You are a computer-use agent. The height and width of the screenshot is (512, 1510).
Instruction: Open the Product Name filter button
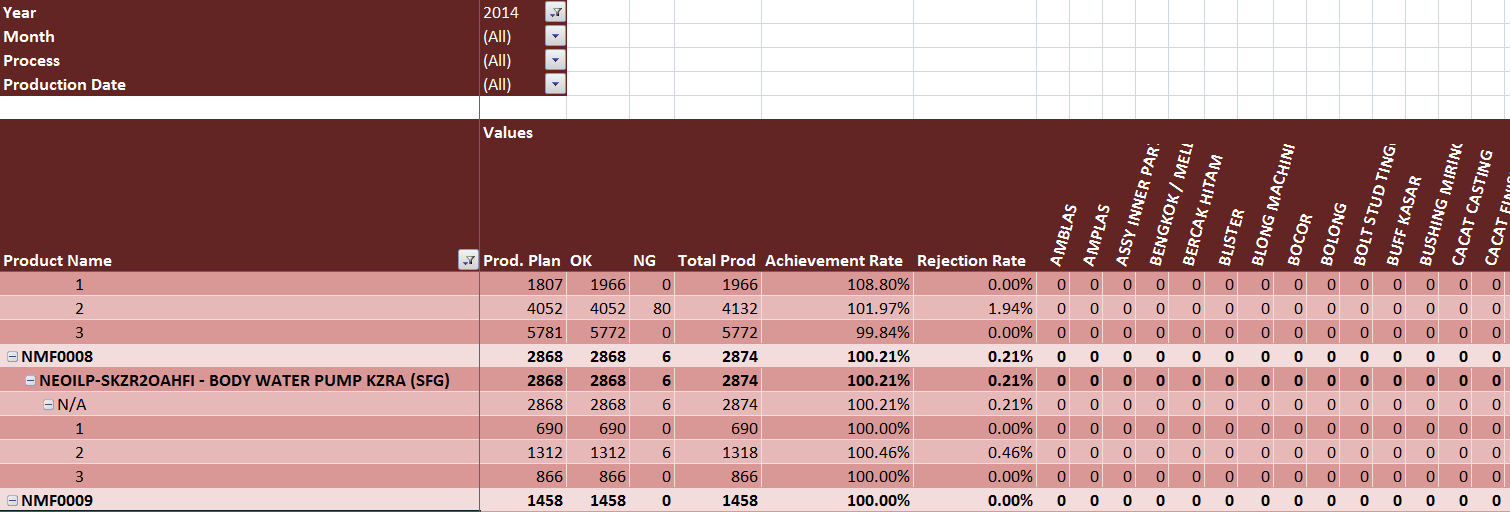467,260
